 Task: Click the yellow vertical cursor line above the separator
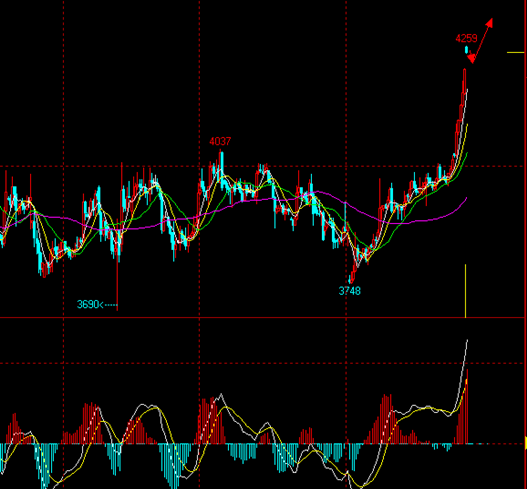[465, 291]
